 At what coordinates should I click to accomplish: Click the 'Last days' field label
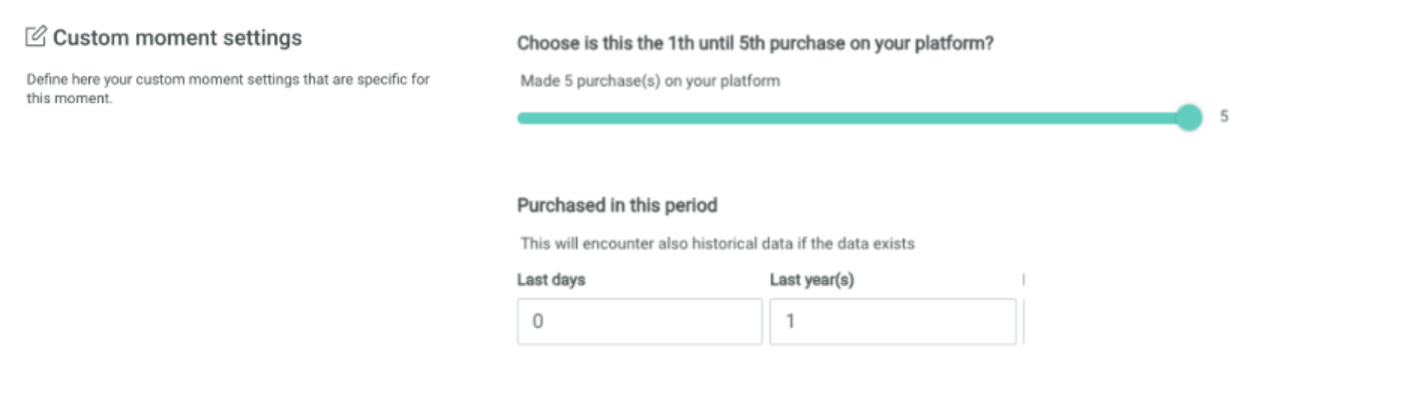[551, 280]
